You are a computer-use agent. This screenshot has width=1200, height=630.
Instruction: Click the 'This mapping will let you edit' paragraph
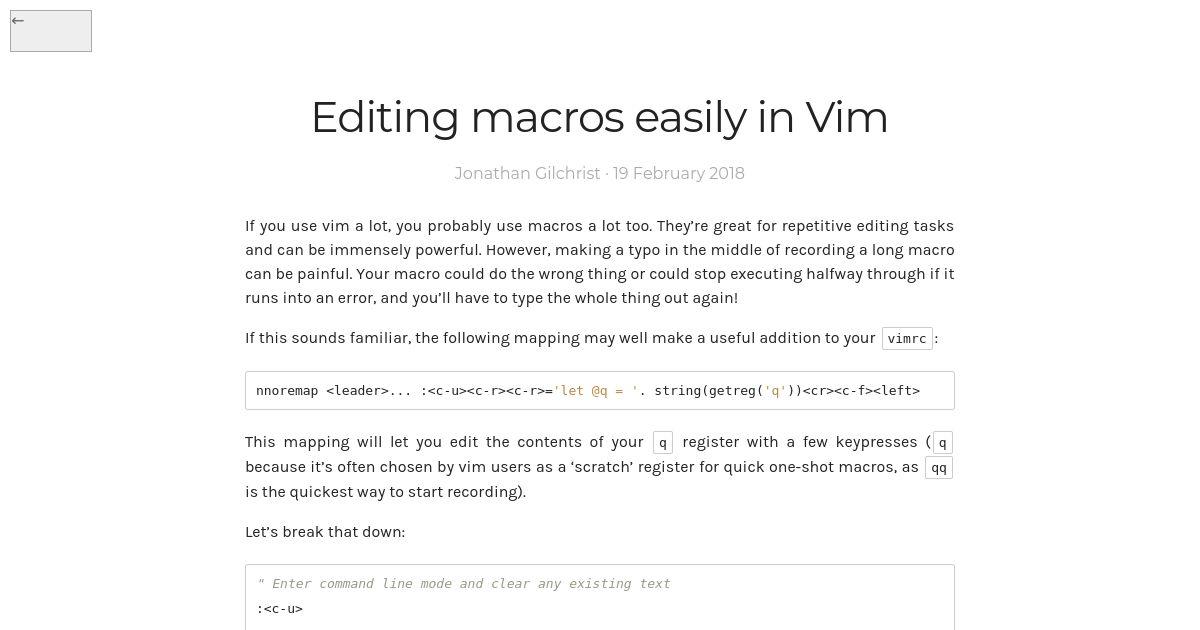coord(600,467)
